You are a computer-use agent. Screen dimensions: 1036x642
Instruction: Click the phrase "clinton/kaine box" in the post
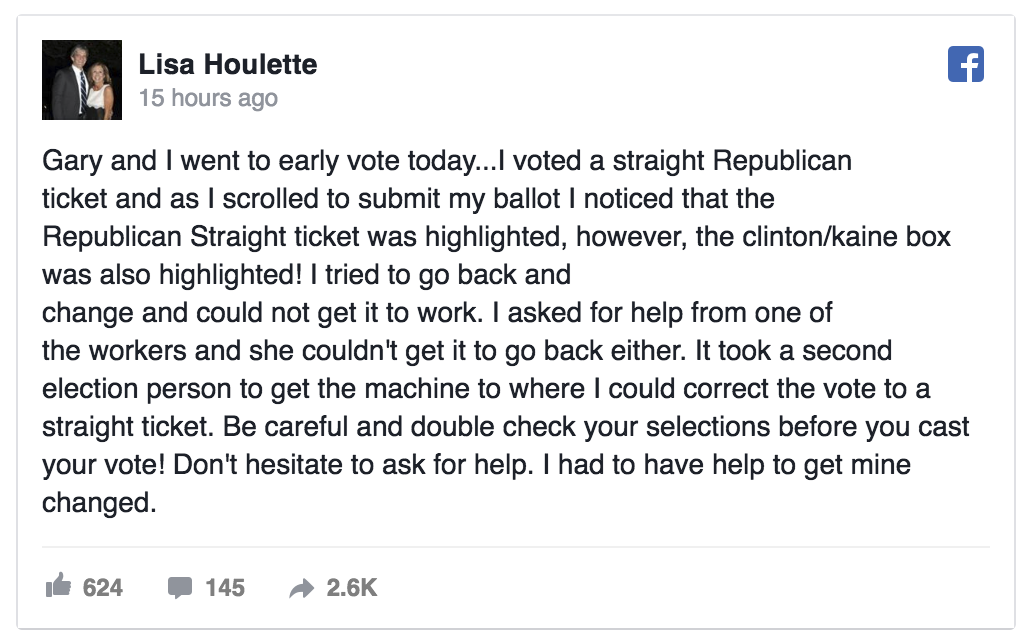pos(846,236)
